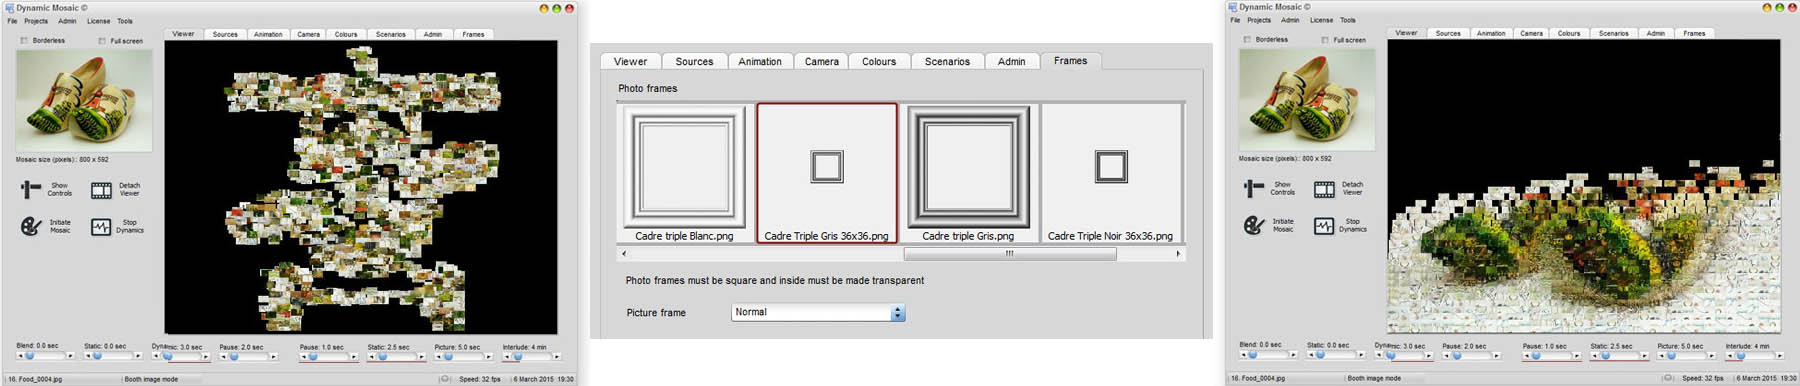The image size is (1800, 386).
Task: Open License menu in left window
Action: coord(98,21)
